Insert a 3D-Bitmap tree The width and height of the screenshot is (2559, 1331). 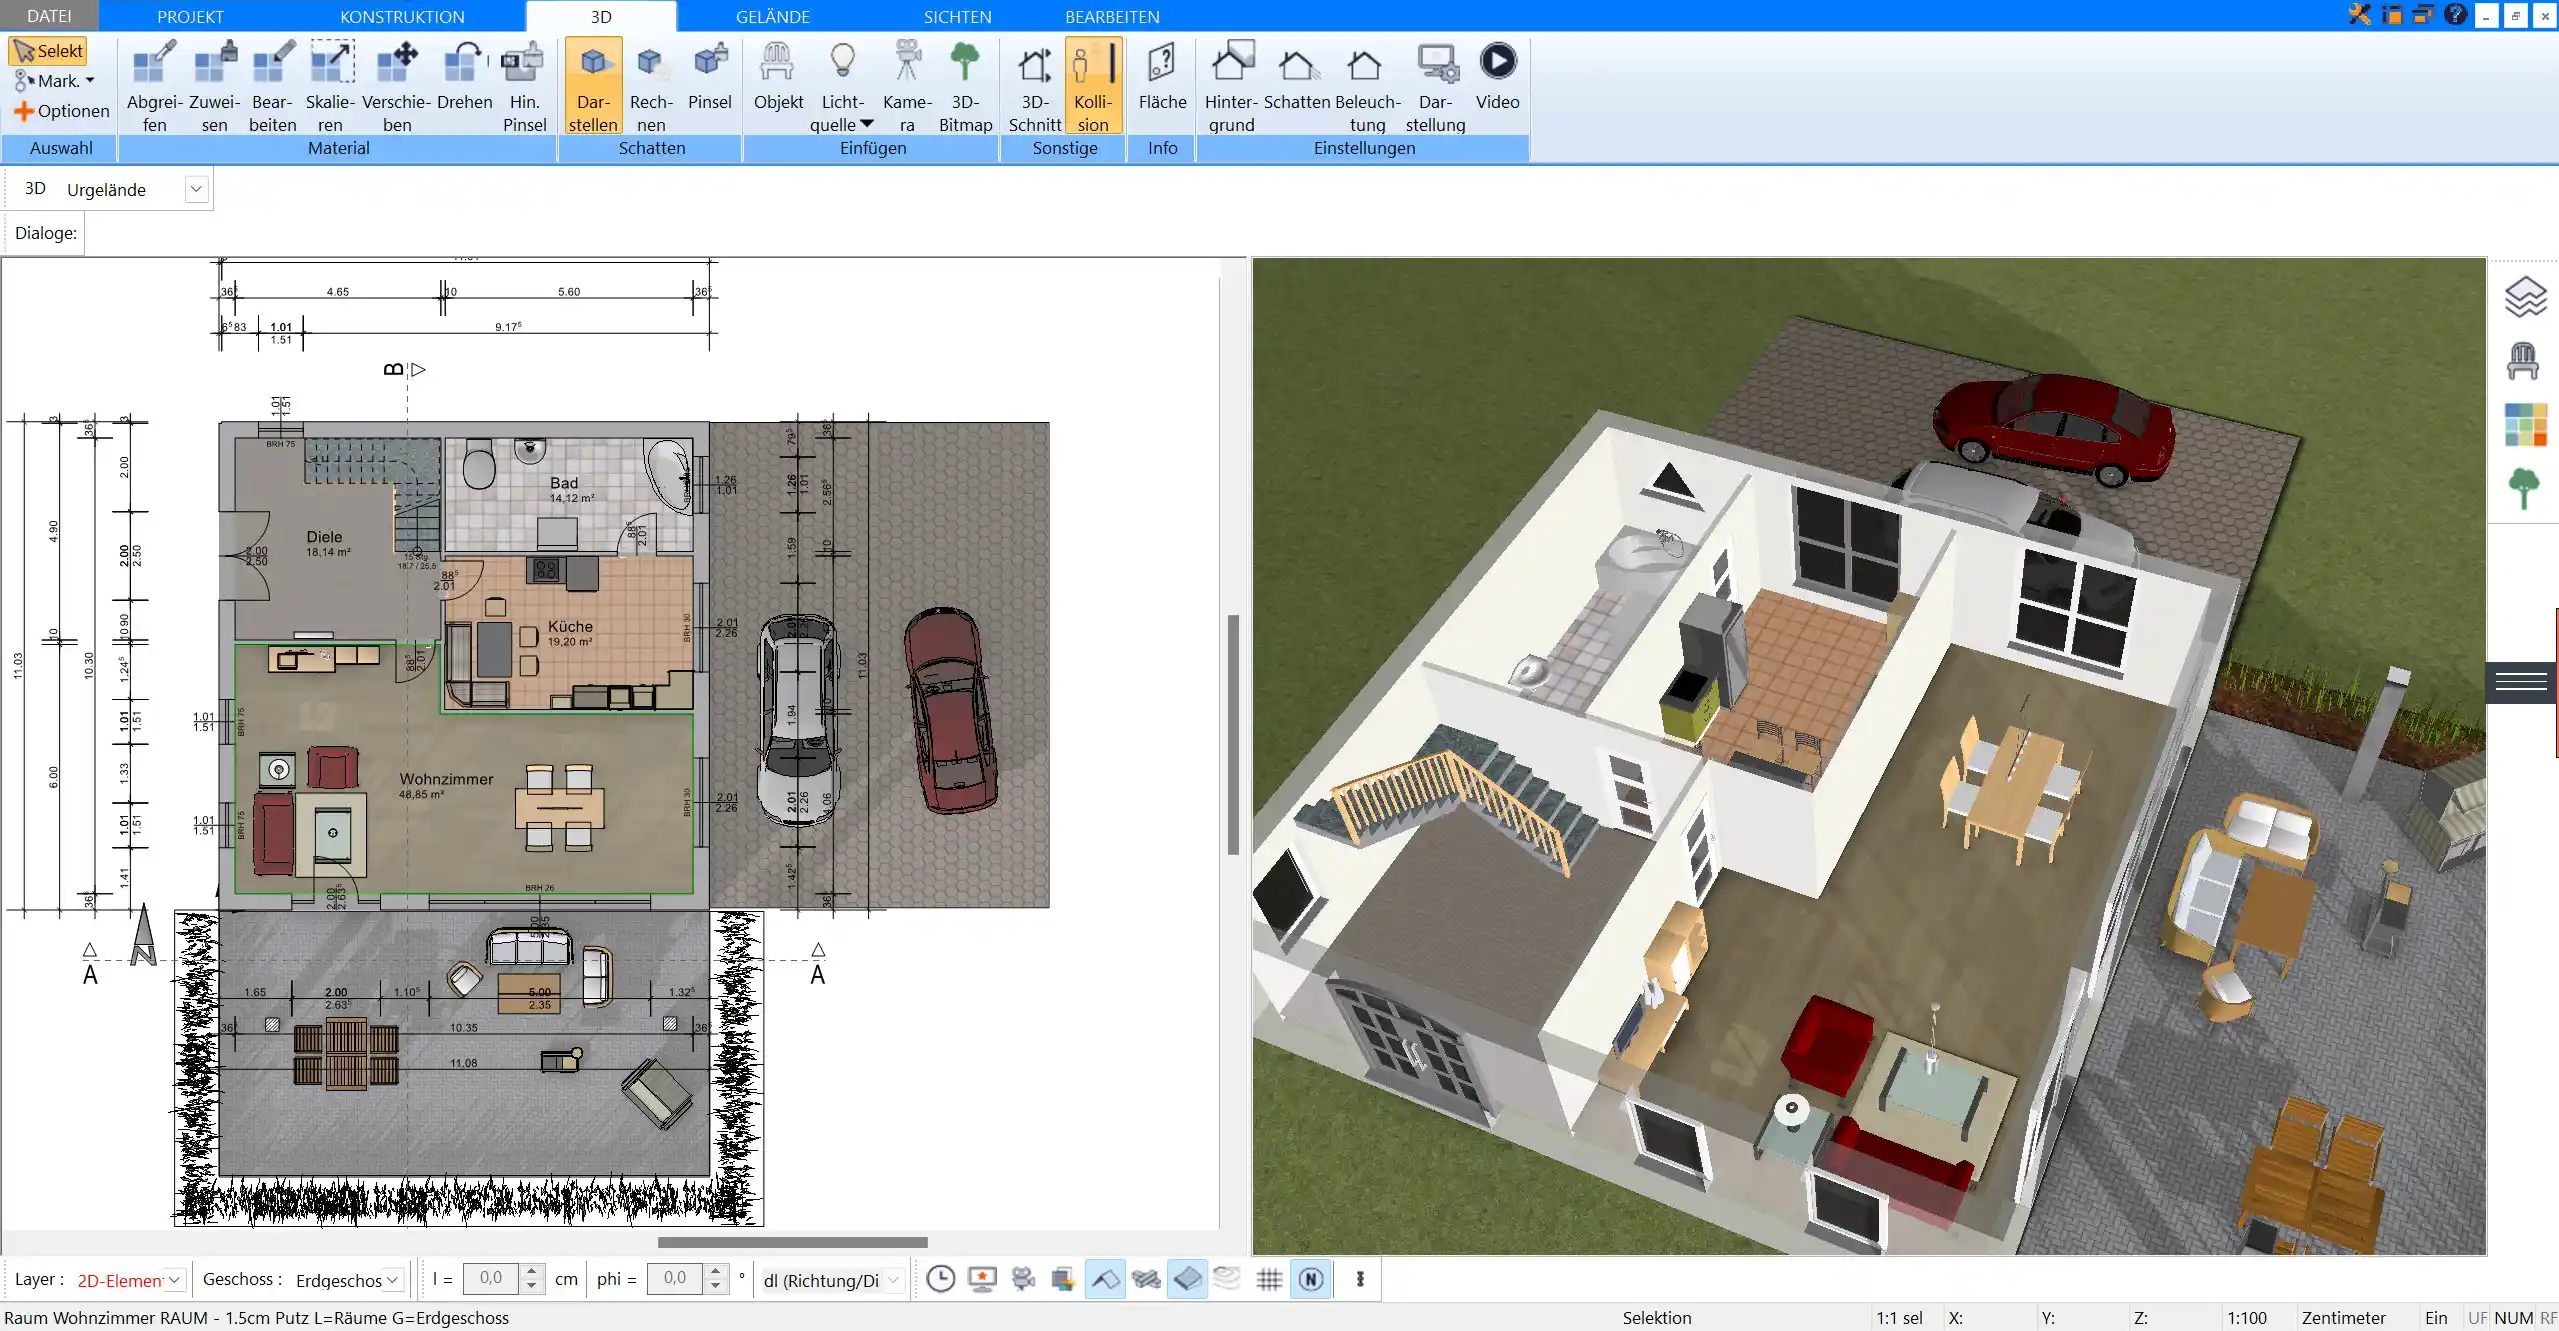[965, 86]
